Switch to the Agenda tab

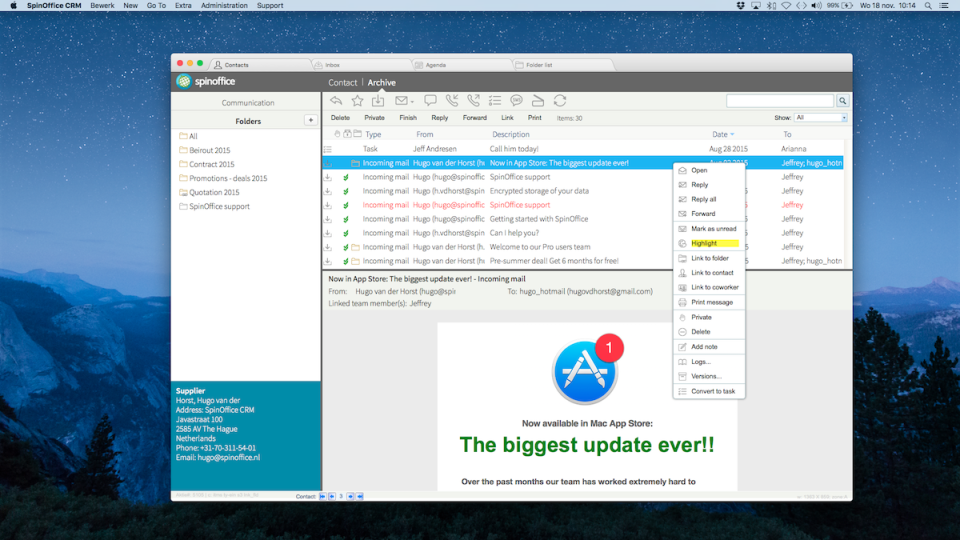(x=462, y=64)
